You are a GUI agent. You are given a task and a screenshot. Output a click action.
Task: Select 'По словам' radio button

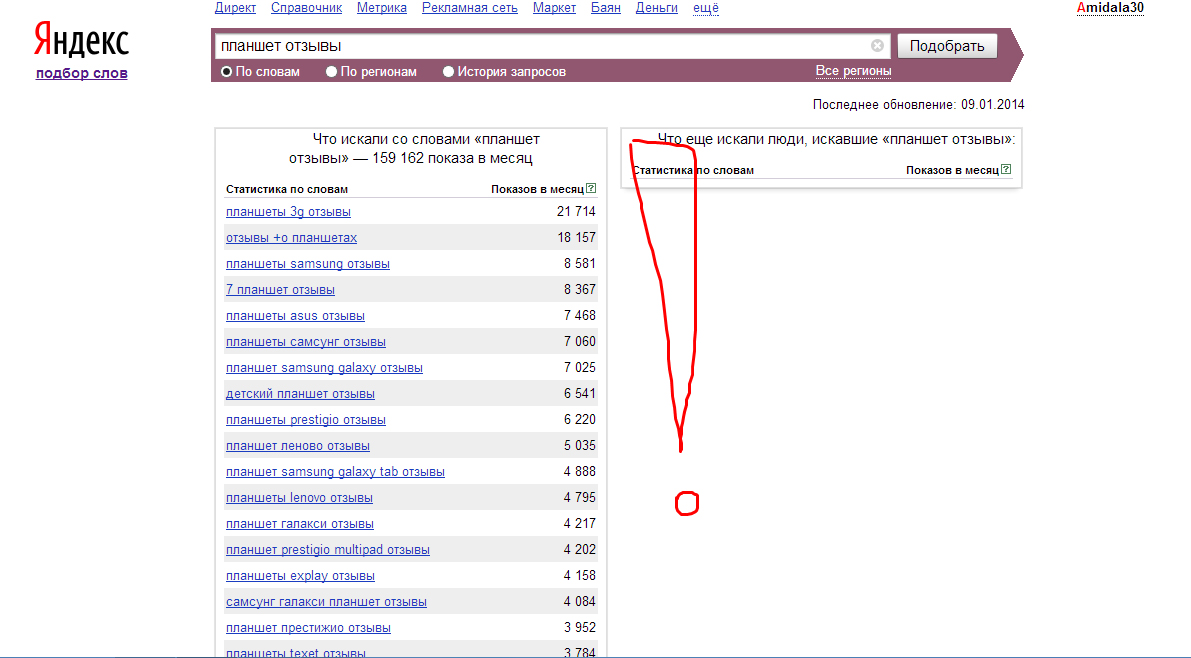226,71
